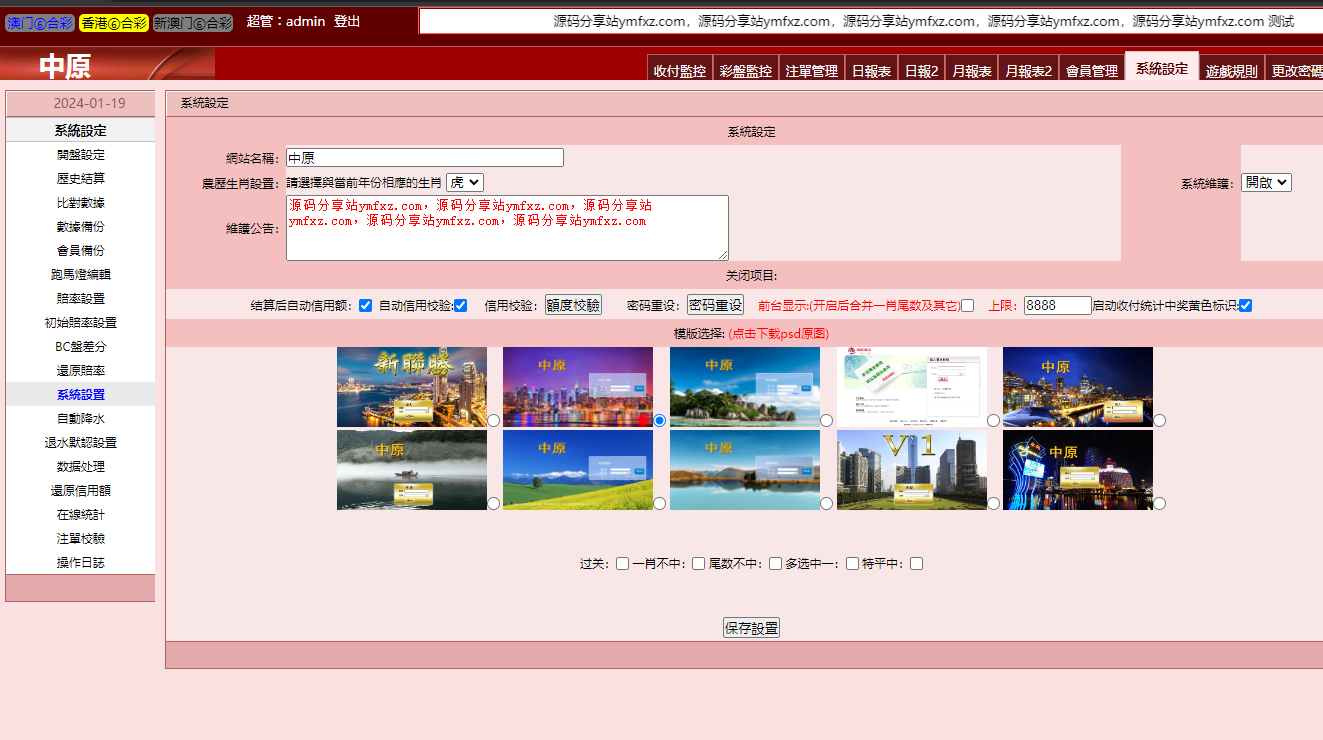Click the 網站名稱 text field
1323x740 pixels.
coord(424,158)
